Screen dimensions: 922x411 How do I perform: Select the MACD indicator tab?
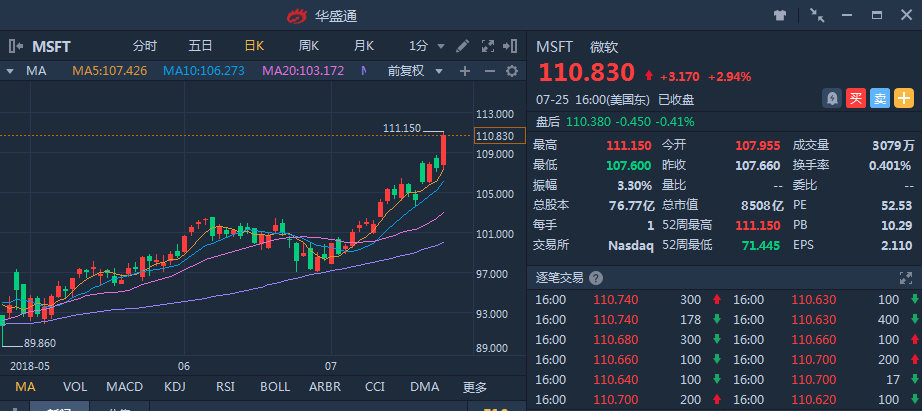pyautogui.click(x=125, y=387)
